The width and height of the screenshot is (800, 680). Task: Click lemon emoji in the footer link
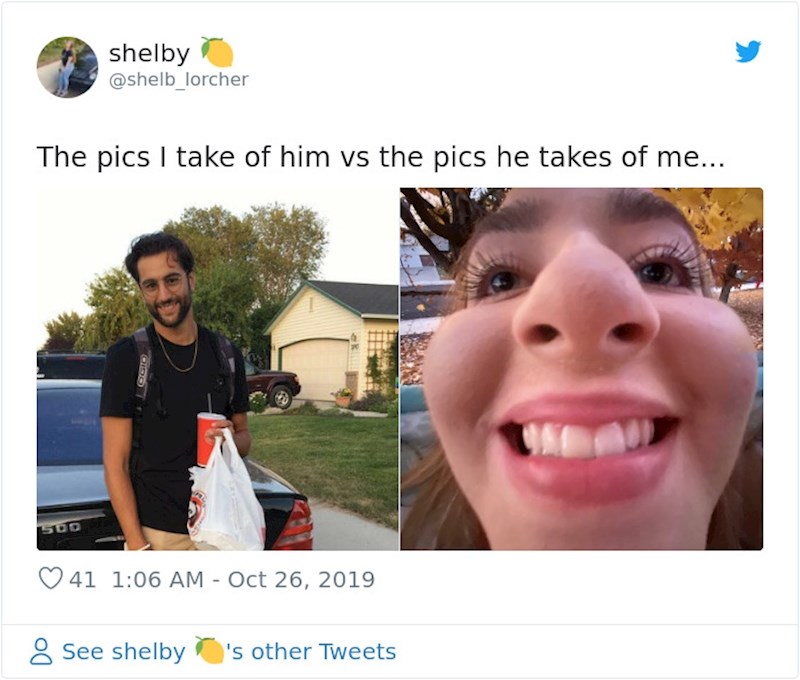[x=209, y=650]
